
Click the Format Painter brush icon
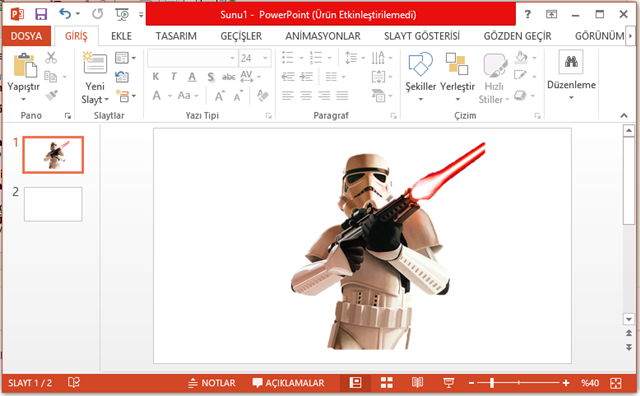pos(51,96)
